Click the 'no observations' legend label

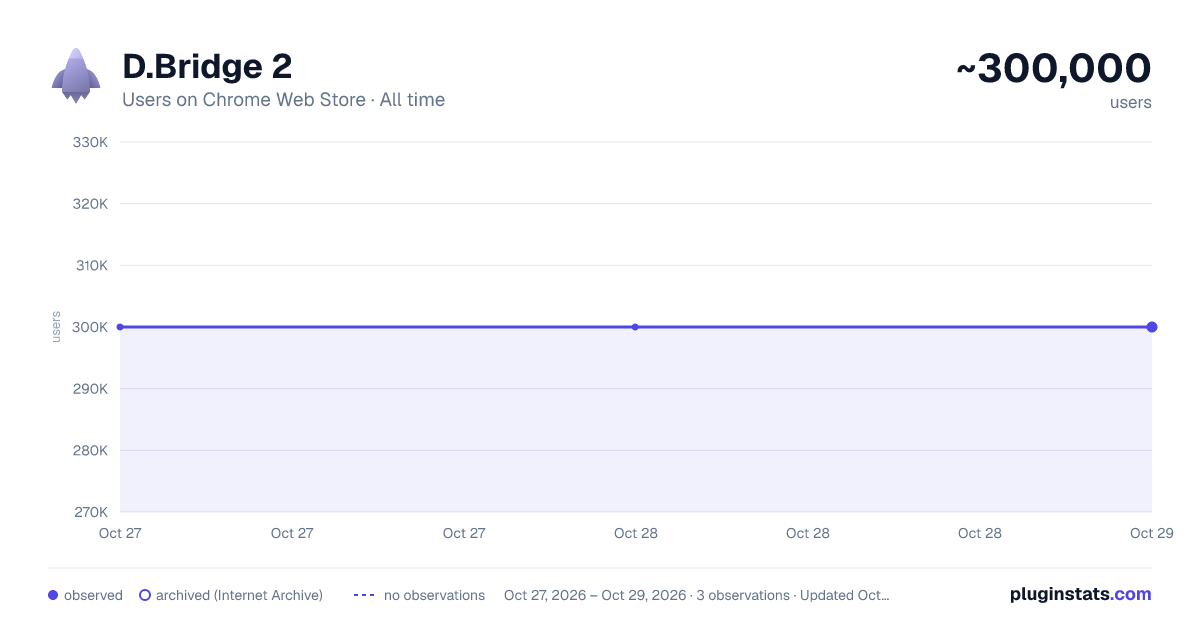pyautogui.click(x=434, y=595)
